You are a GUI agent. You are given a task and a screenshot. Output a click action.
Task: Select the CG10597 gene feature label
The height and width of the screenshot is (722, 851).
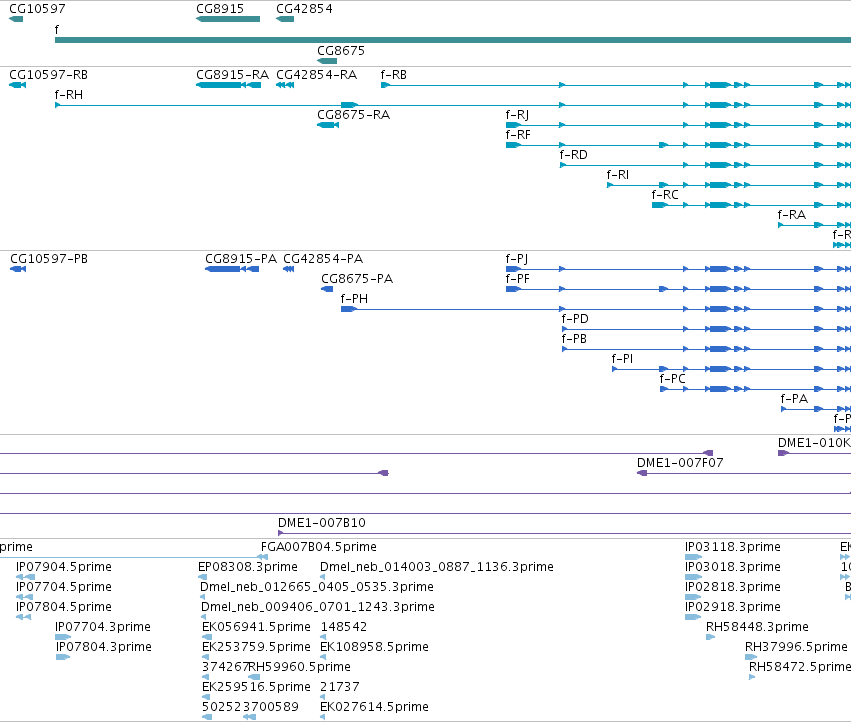(x=37, y=9)
